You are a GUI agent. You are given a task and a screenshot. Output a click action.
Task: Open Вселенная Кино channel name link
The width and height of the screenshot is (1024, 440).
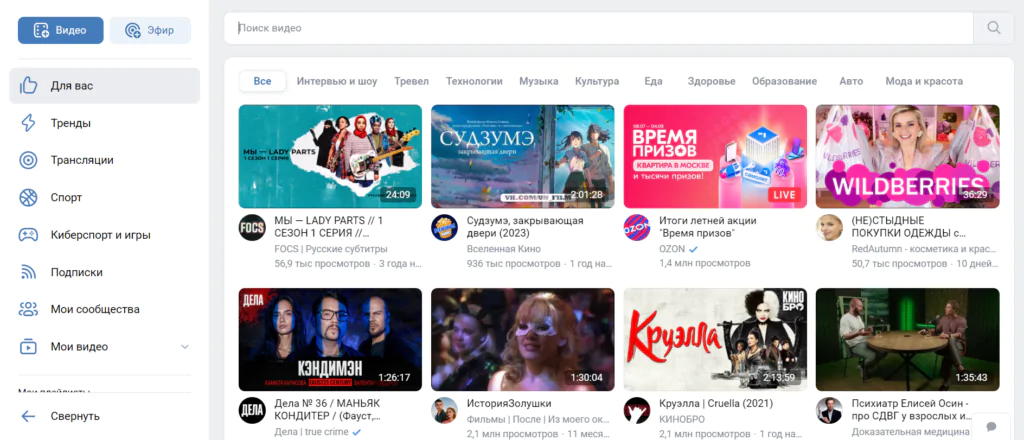[x=504, y=249]
